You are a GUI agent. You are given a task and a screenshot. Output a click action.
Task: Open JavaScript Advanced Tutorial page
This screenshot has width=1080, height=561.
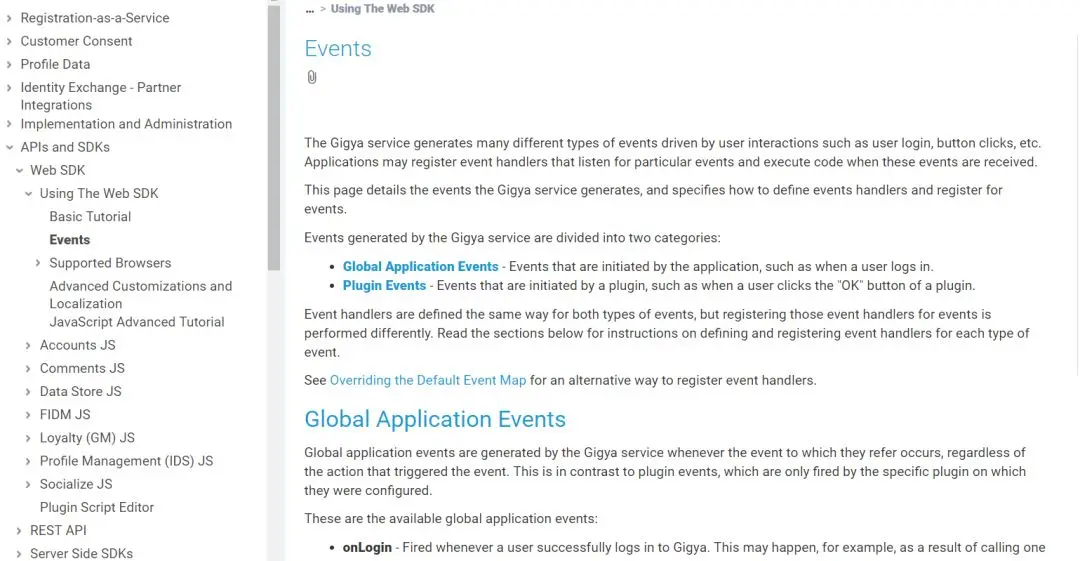coord(137,322)
